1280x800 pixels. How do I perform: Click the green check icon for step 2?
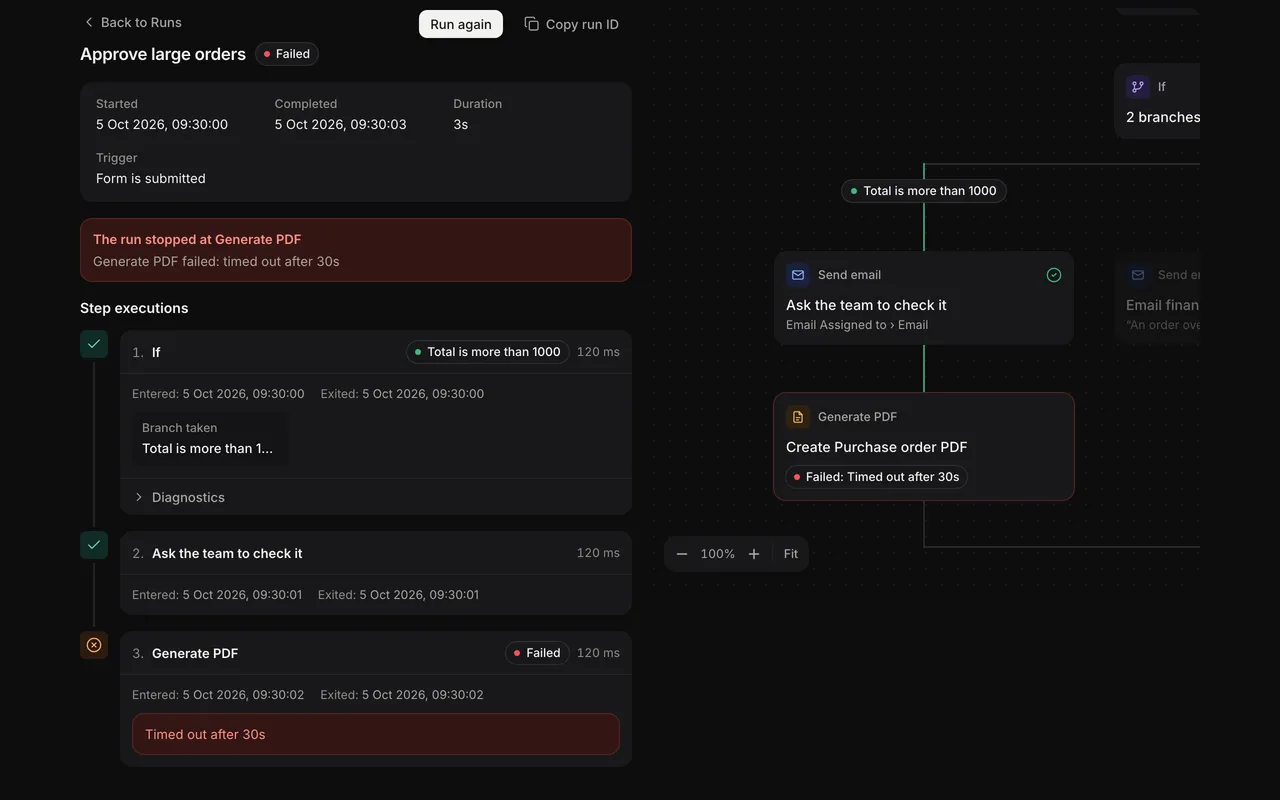[94, 545]
